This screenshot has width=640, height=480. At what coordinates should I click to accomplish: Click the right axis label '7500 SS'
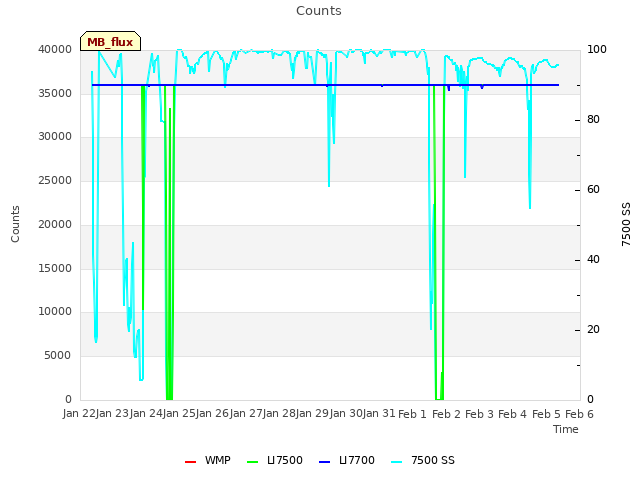point(626,224)
